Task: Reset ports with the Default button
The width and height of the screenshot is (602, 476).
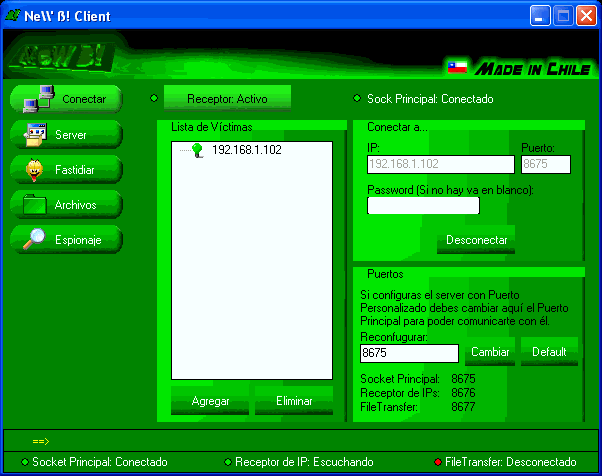Action: [x=549, y=352]
